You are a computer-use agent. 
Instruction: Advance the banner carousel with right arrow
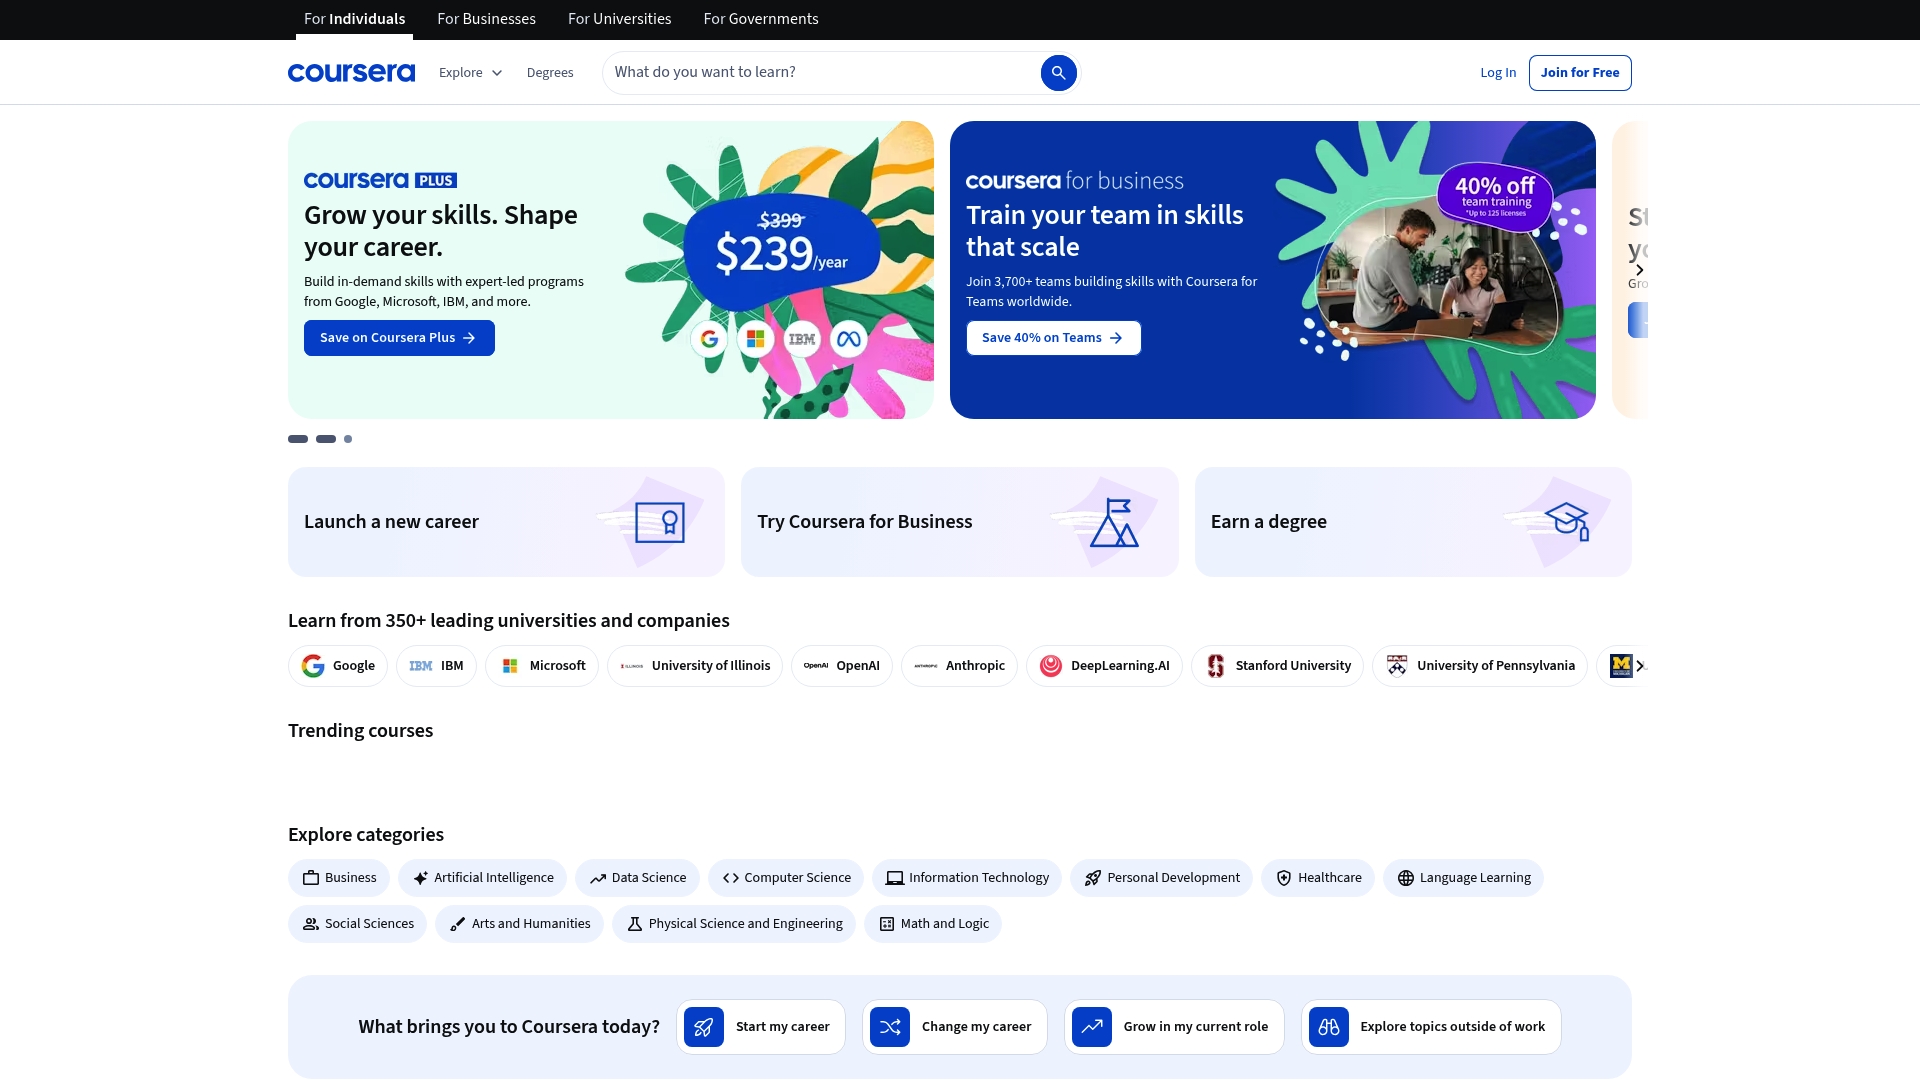(1639, 270)
